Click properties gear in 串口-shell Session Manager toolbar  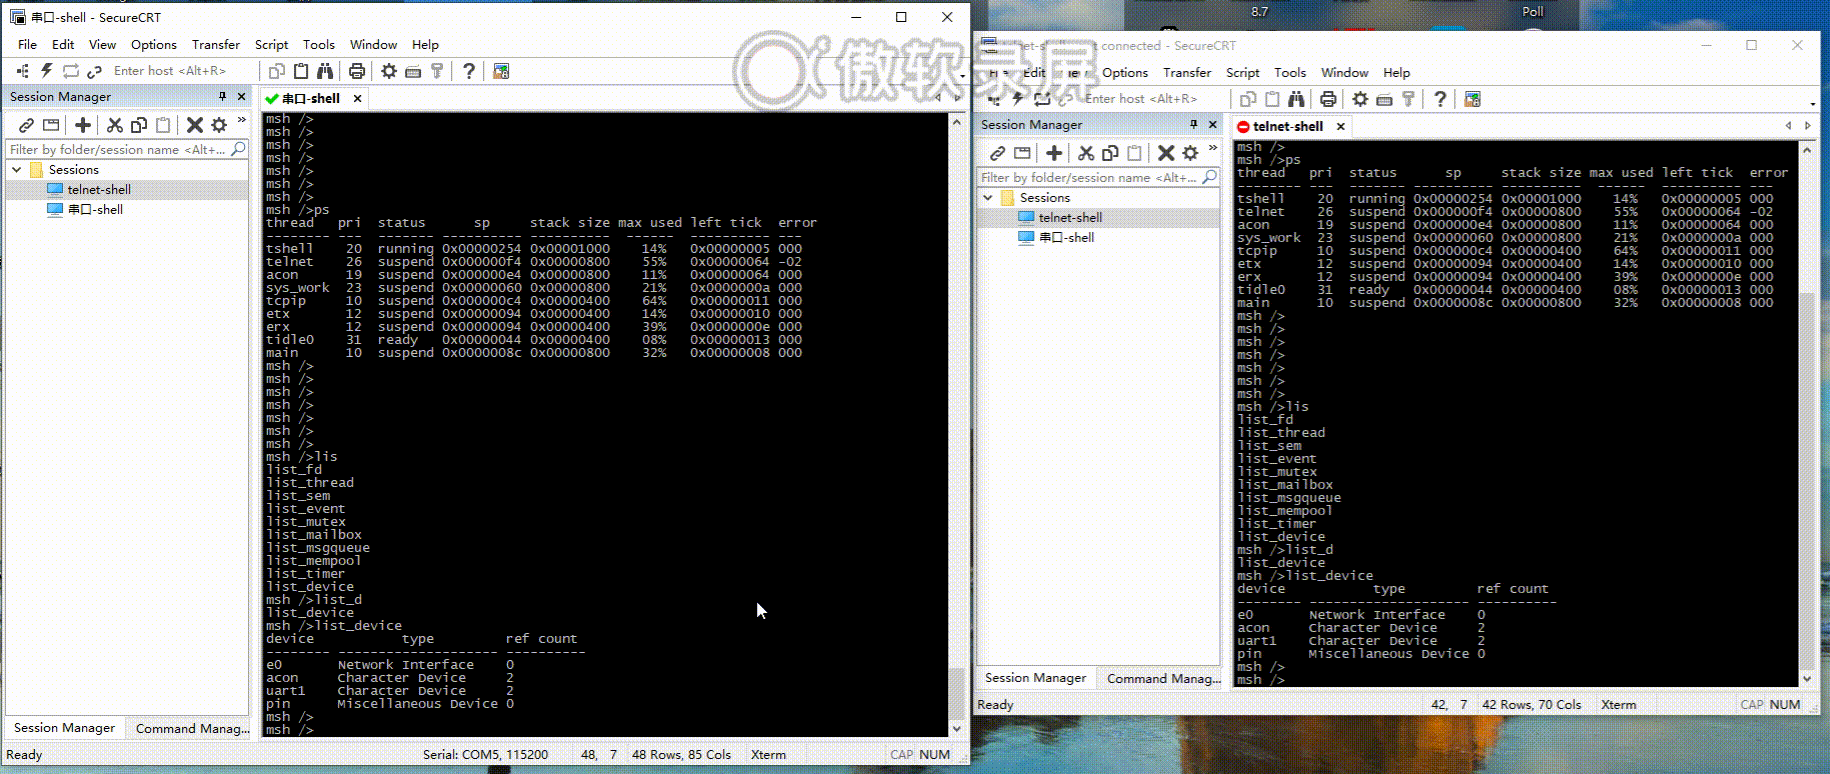click(x=219, y=125)
